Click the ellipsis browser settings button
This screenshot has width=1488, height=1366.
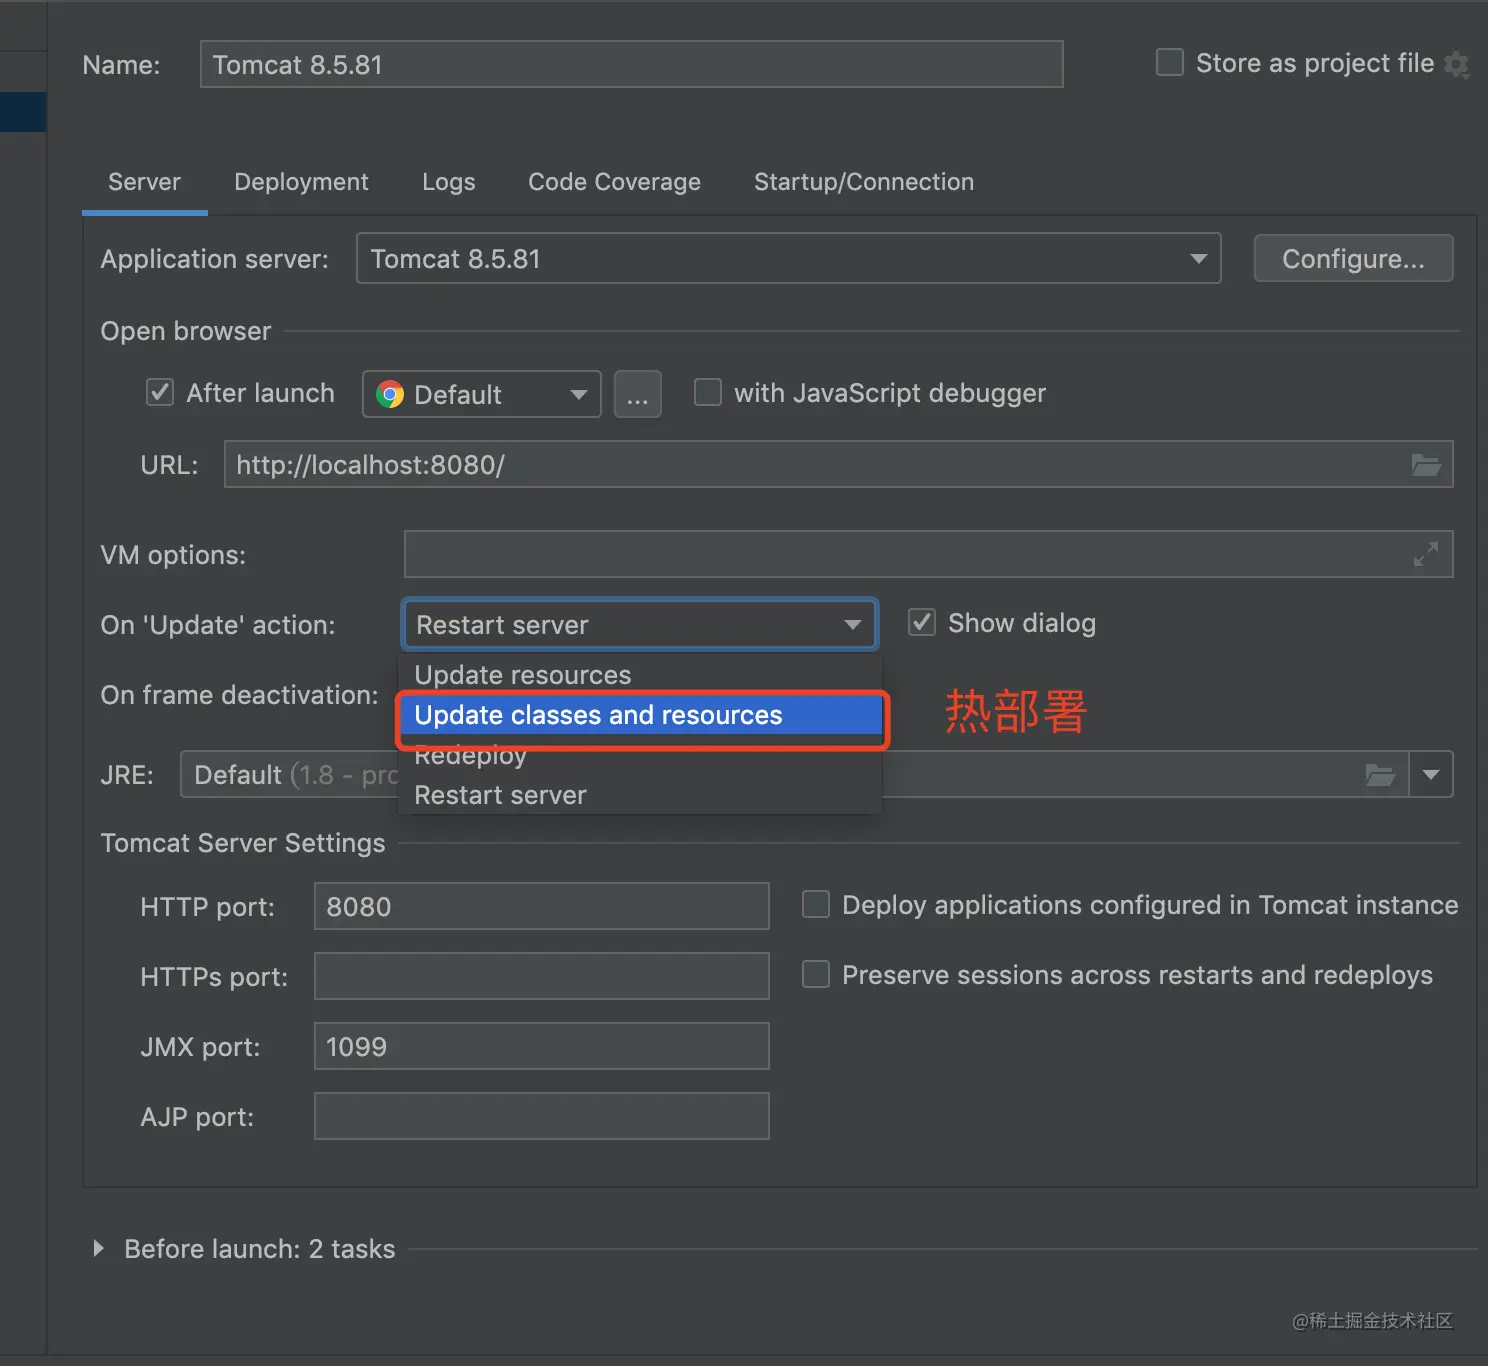coord(637,395)
